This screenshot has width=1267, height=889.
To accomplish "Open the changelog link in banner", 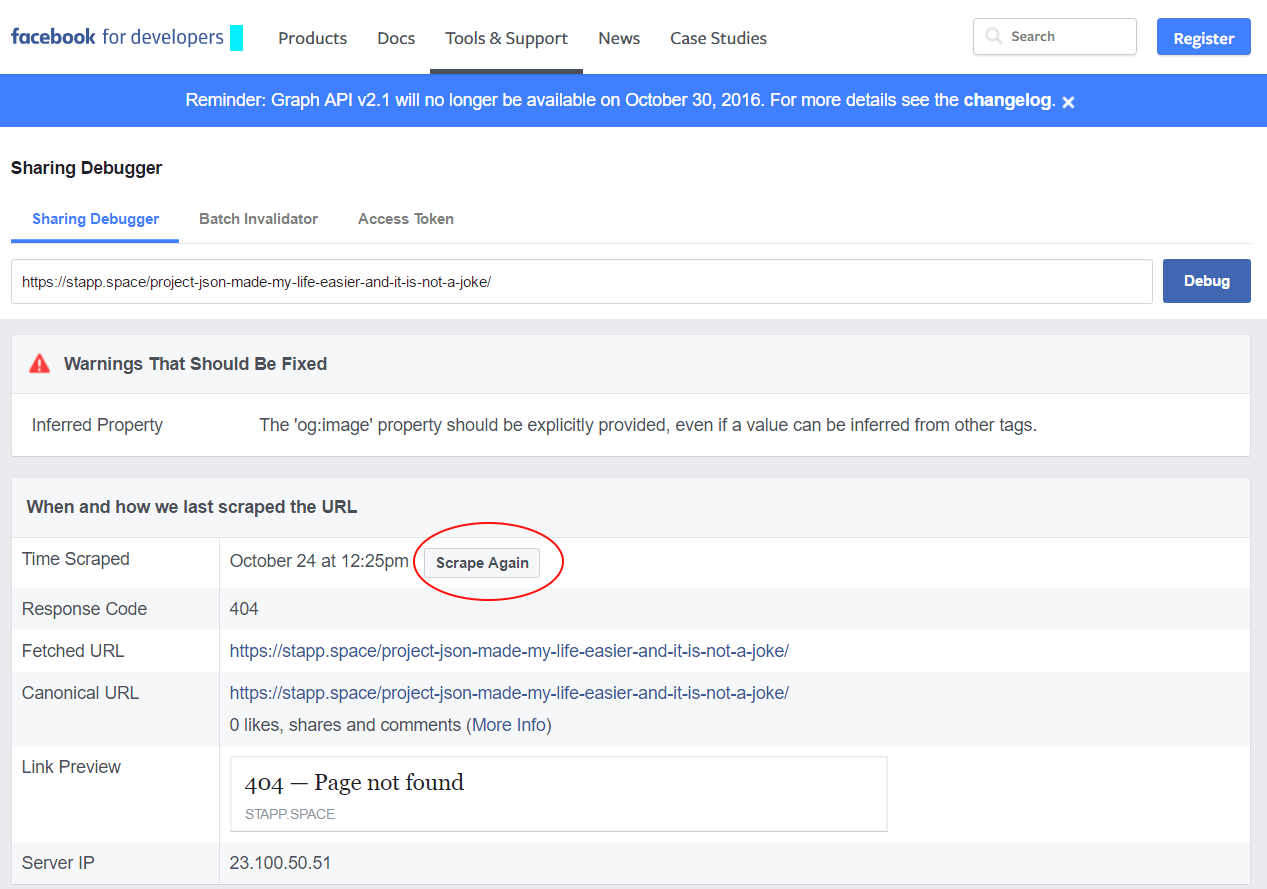I will click(1006, 100).
